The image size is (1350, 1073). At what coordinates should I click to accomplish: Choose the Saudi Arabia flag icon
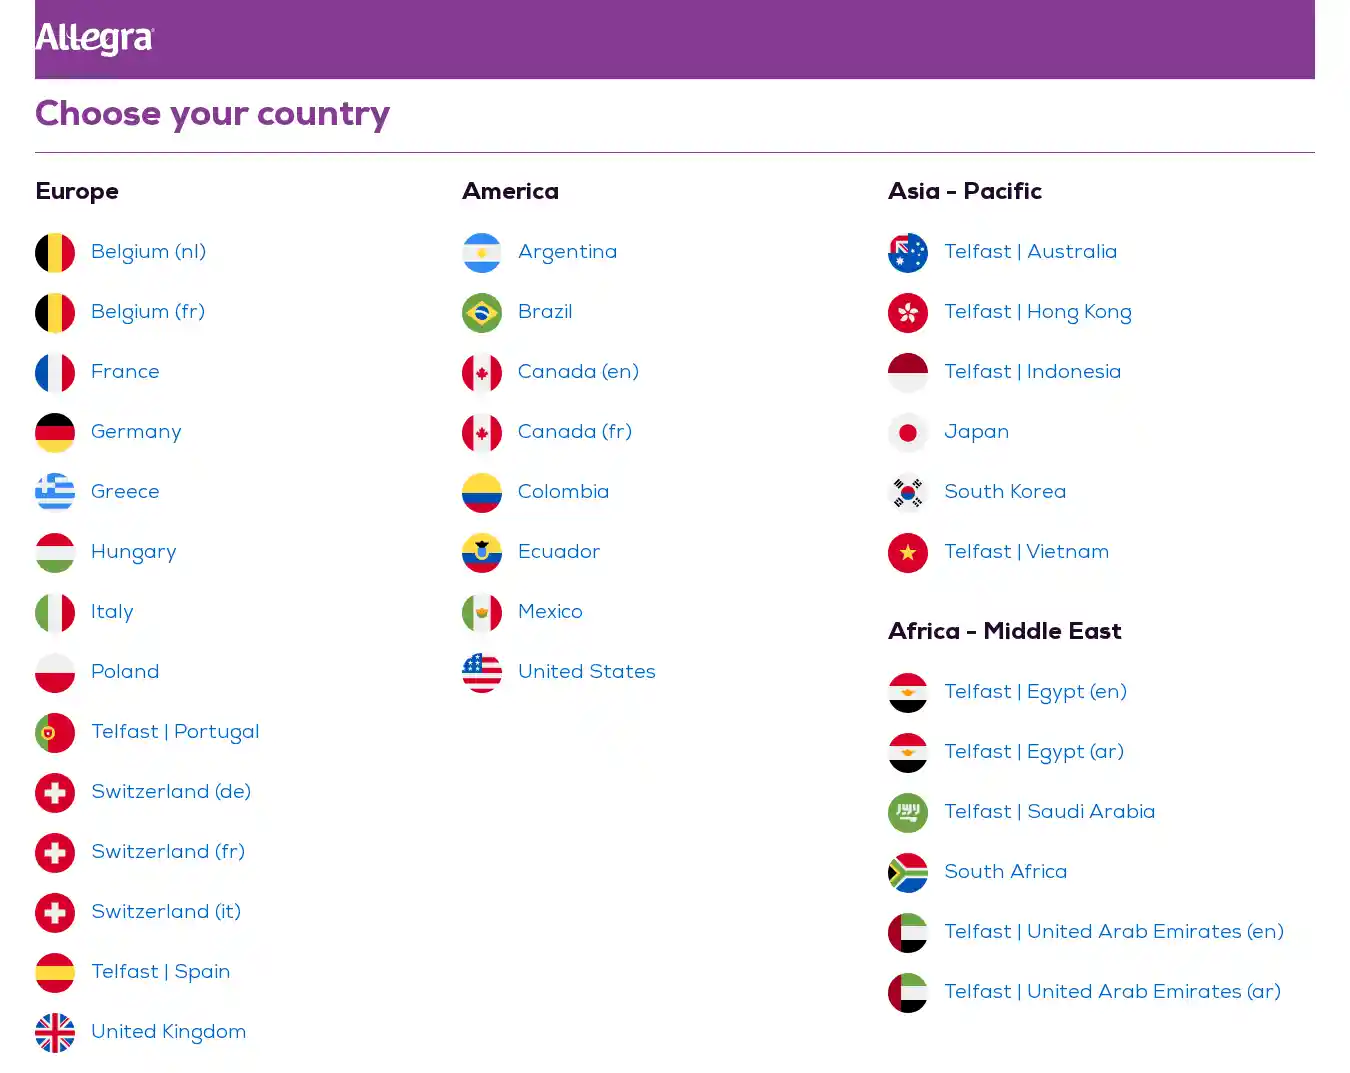tap(908, 813)
